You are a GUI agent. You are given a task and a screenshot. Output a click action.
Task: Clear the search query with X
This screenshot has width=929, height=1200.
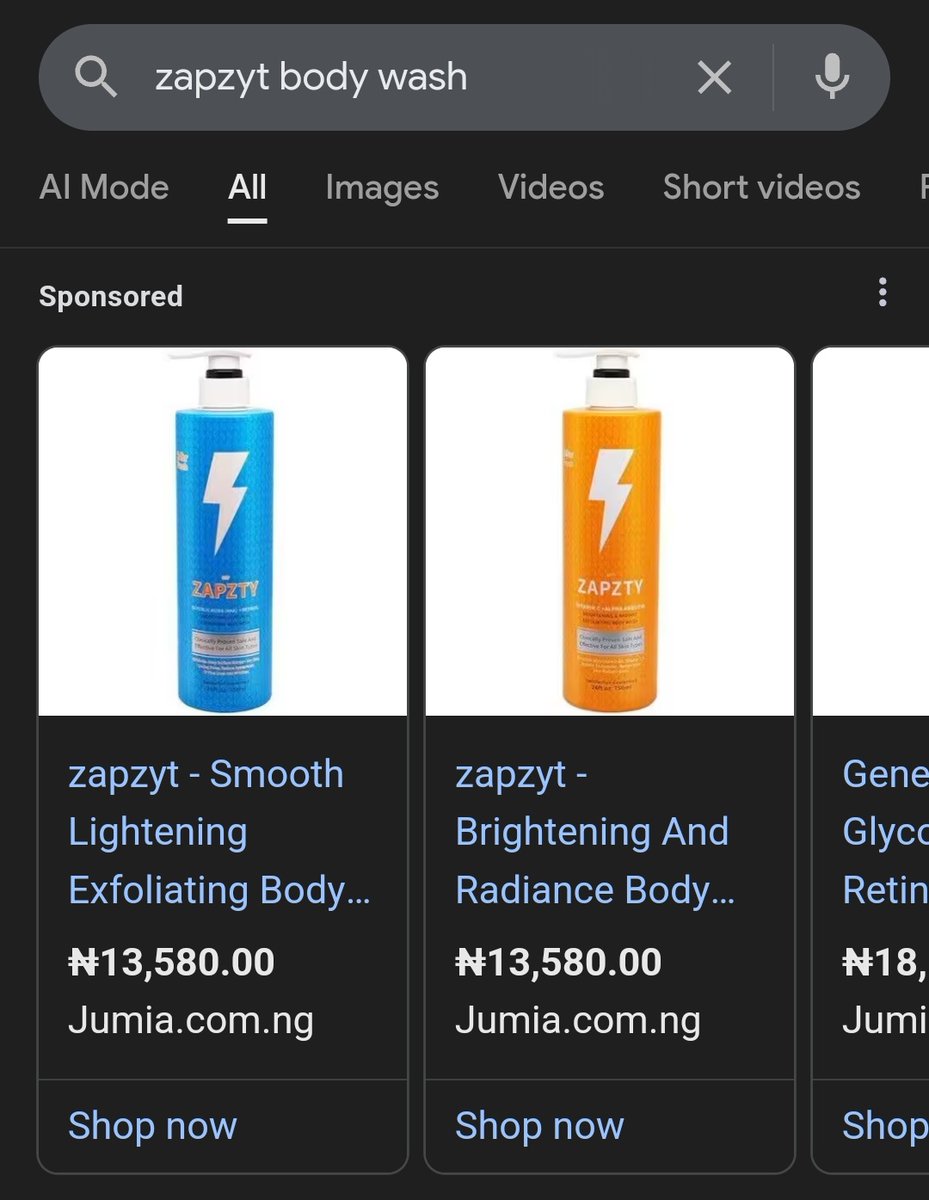click(714, 77)
